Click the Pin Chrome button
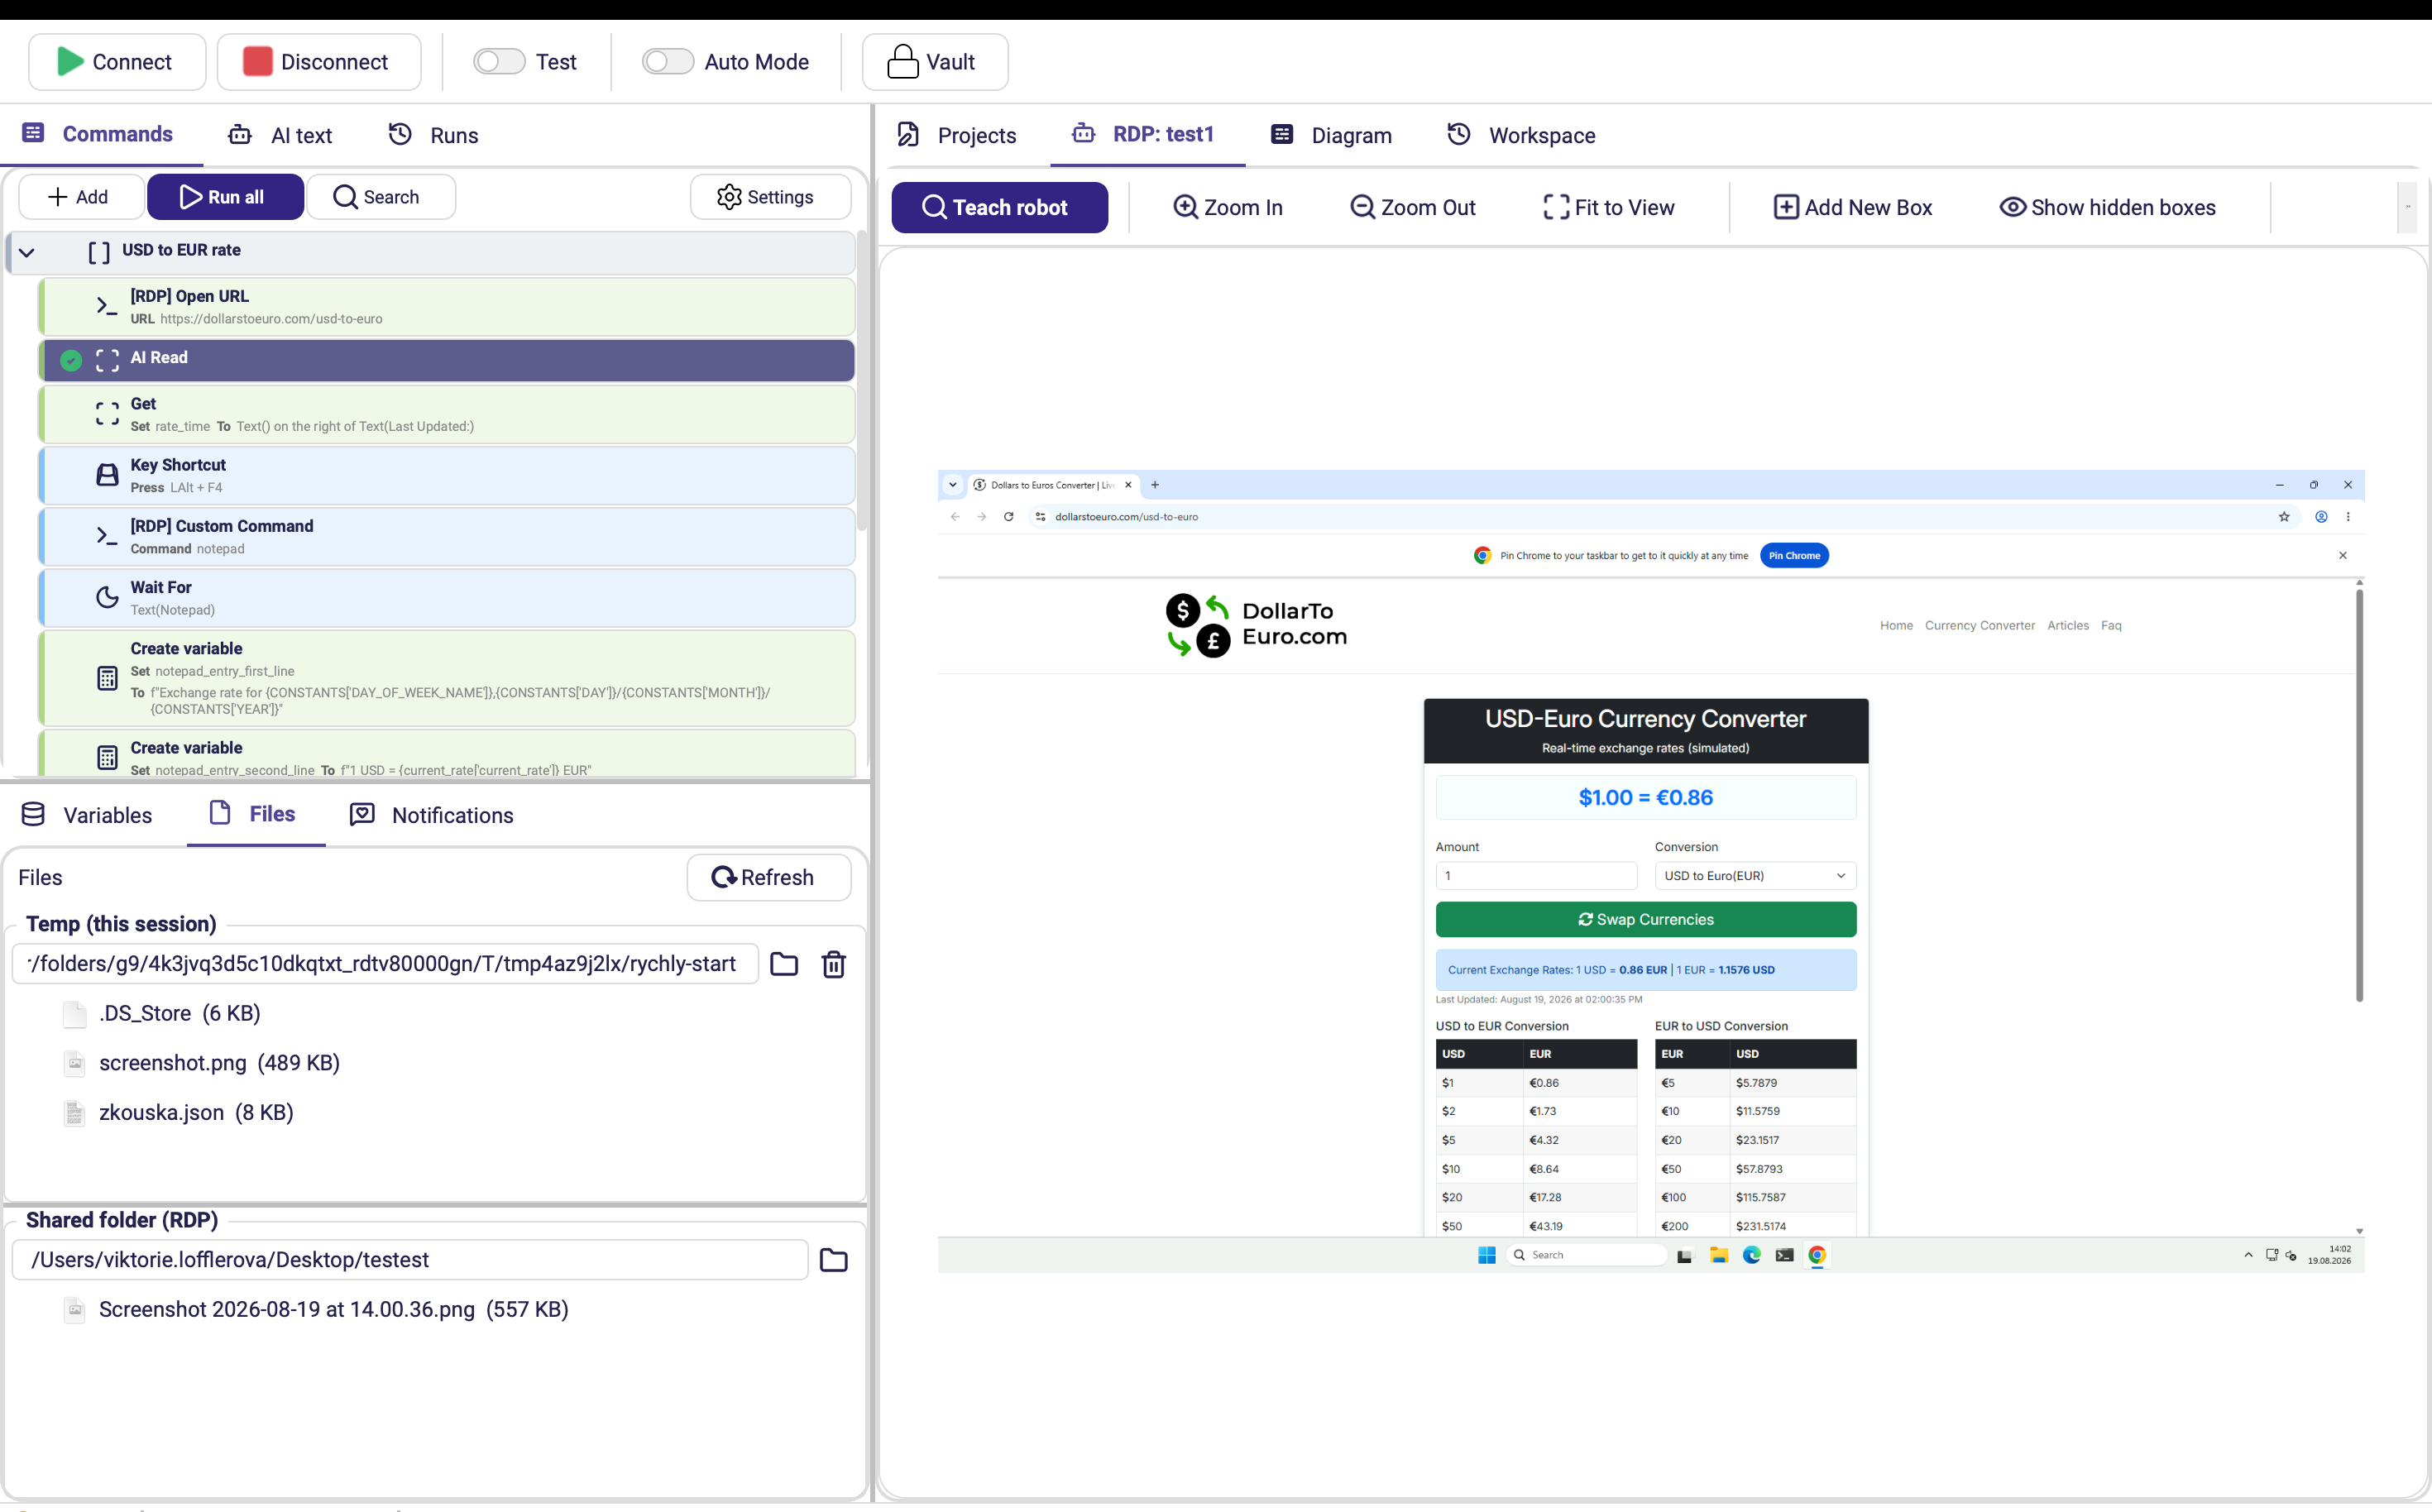This screenshot has width=2432, height=1512. click(1794, 556)
